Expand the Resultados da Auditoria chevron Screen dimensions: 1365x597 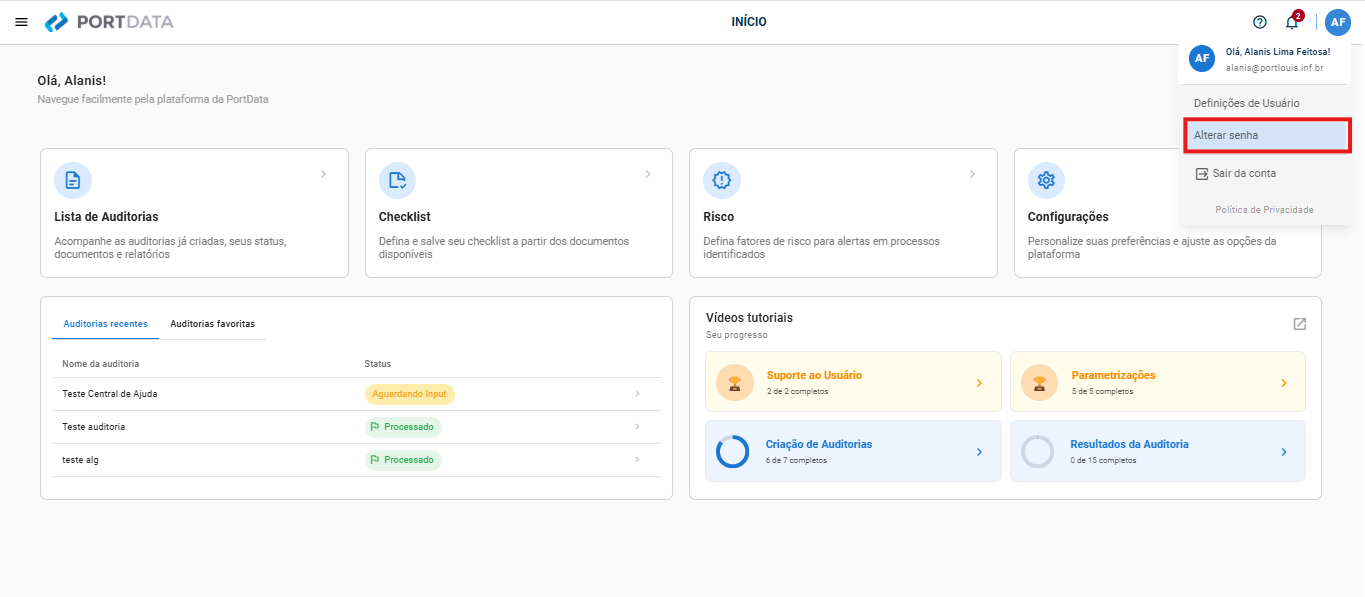point(1284,452)
